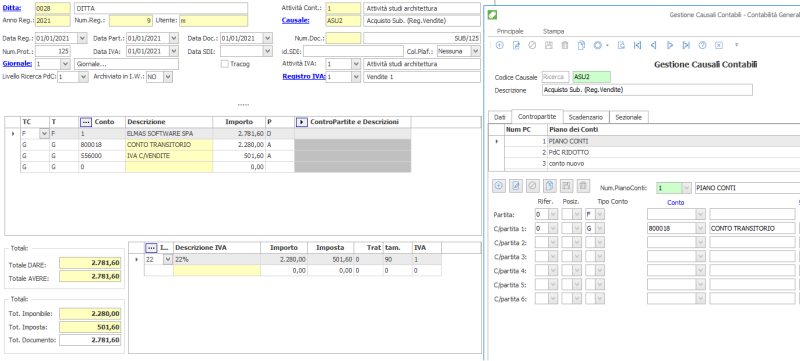Image resolution: width=800 pixels, height=361 pixels.
Task: Click the 22% IVA description cell
Action: pos(217,260)
